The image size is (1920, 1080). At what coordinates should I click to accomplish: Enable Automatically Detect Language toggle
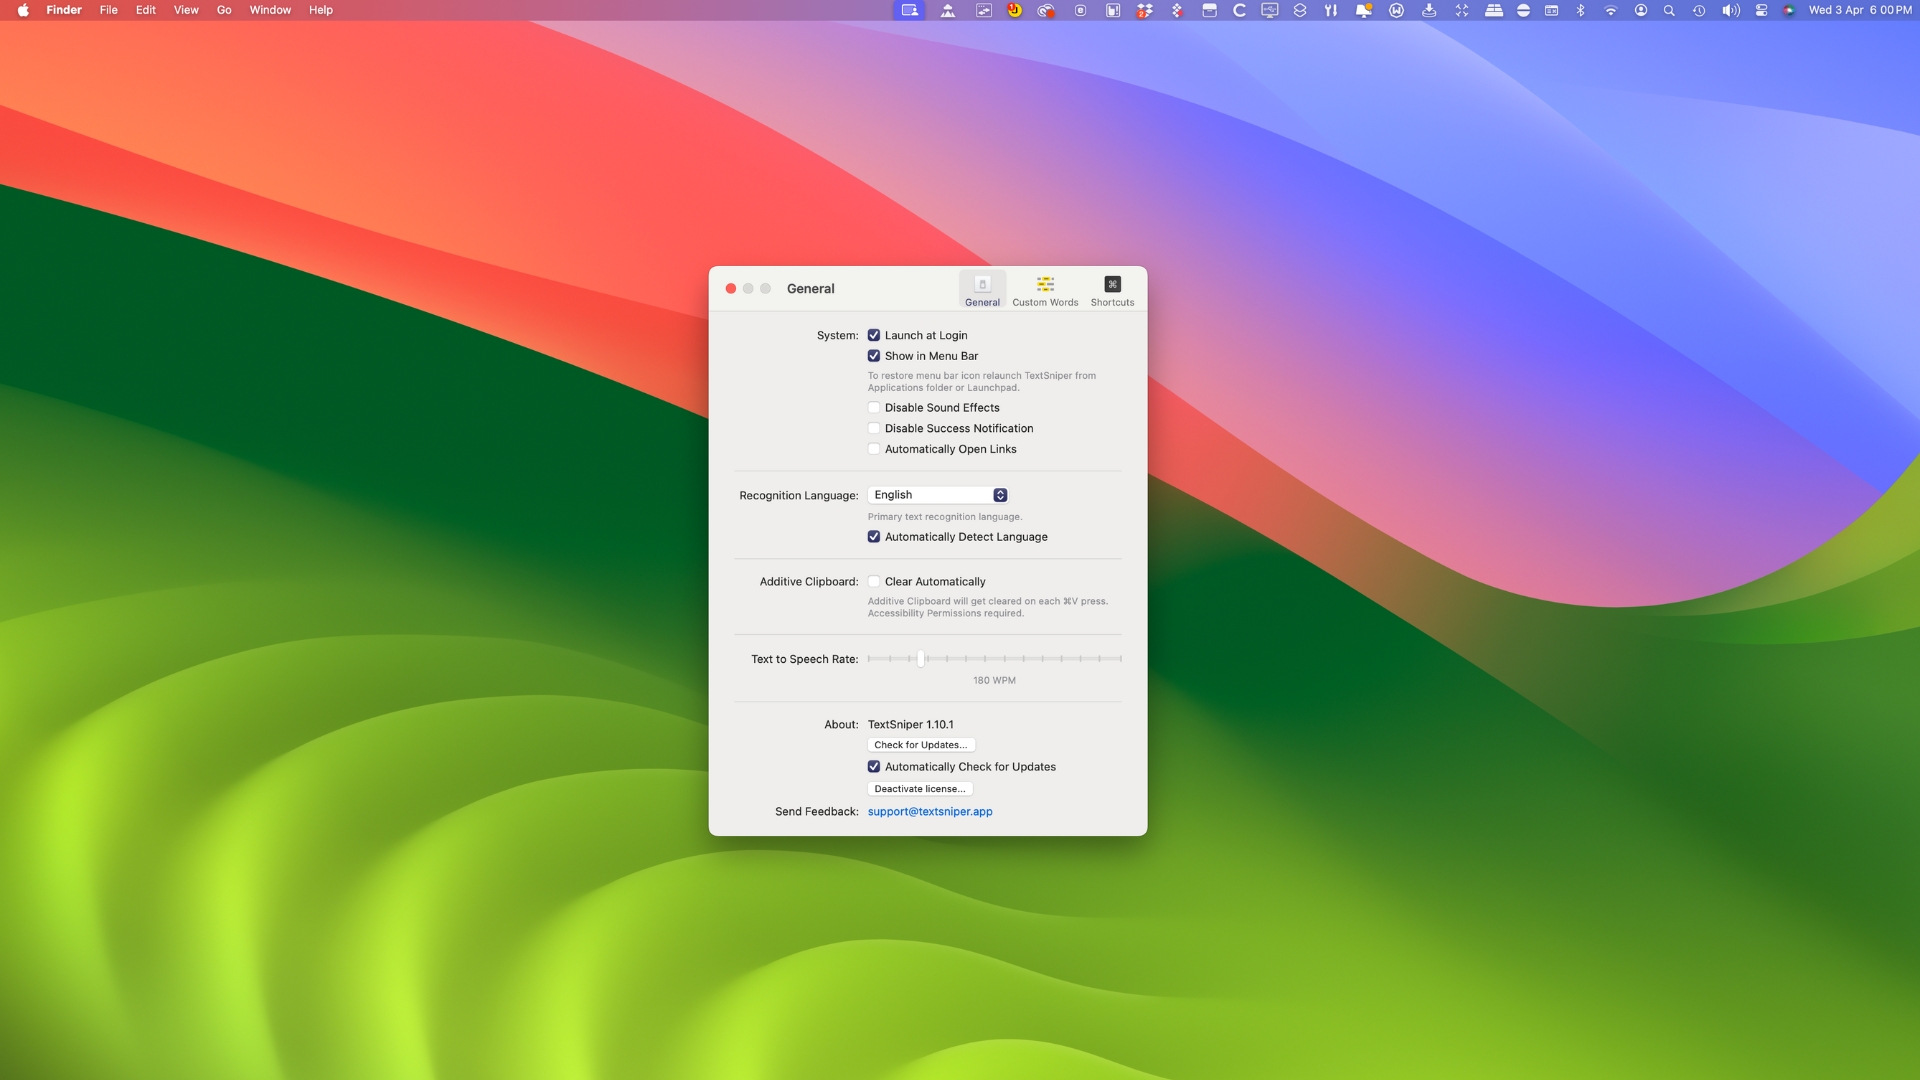[873, 537]
